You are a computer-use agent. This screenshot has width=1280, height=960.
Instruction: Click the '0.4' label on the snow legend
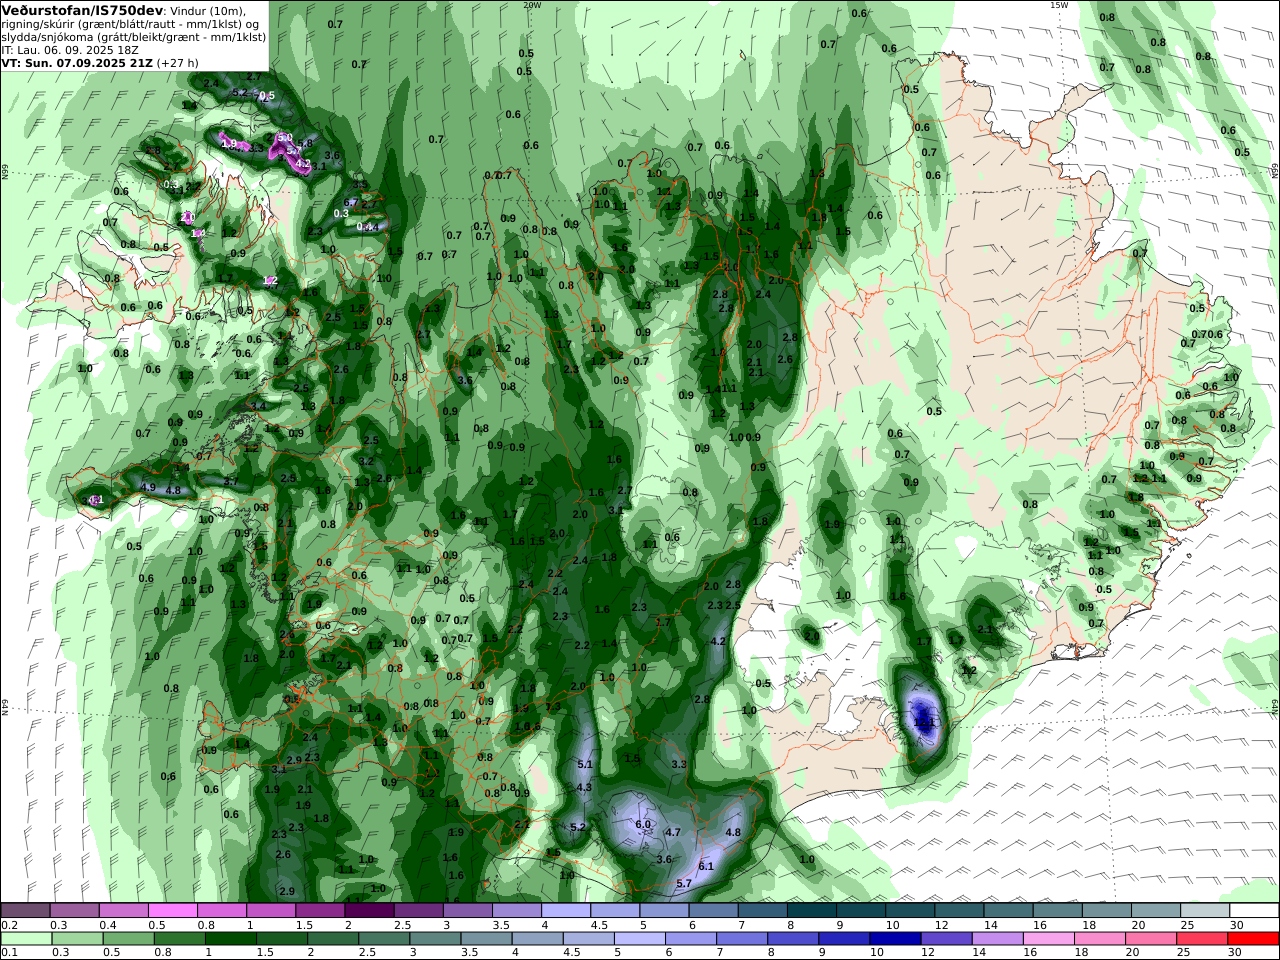click(107, 925)
